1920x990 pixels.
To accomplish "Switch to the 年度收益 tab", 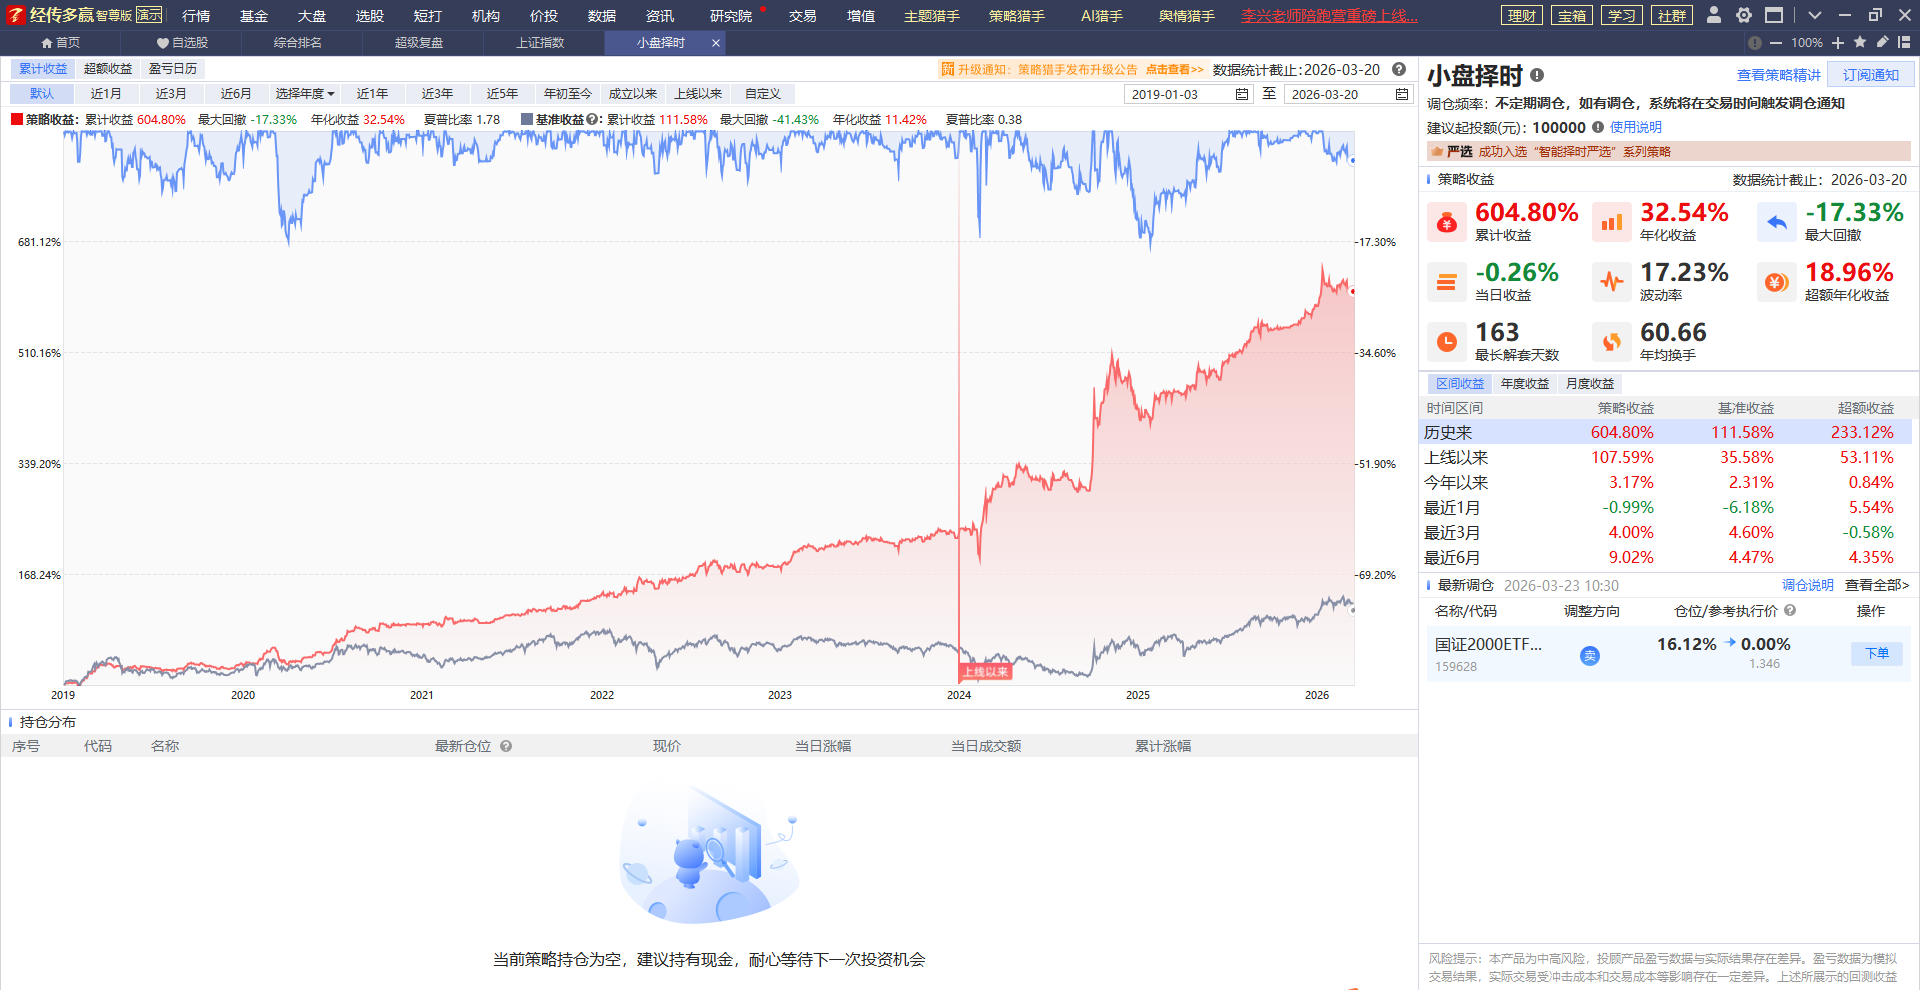I will (x=1524, y=384).
